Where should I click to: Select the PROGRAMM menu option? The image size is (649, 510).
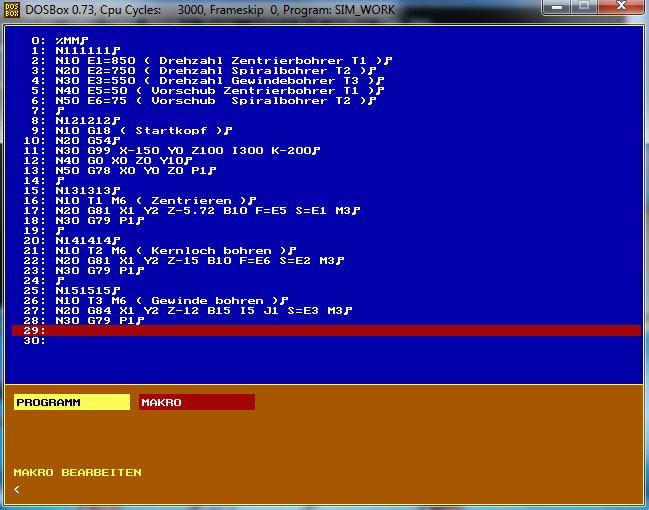(x=72, y=402)
